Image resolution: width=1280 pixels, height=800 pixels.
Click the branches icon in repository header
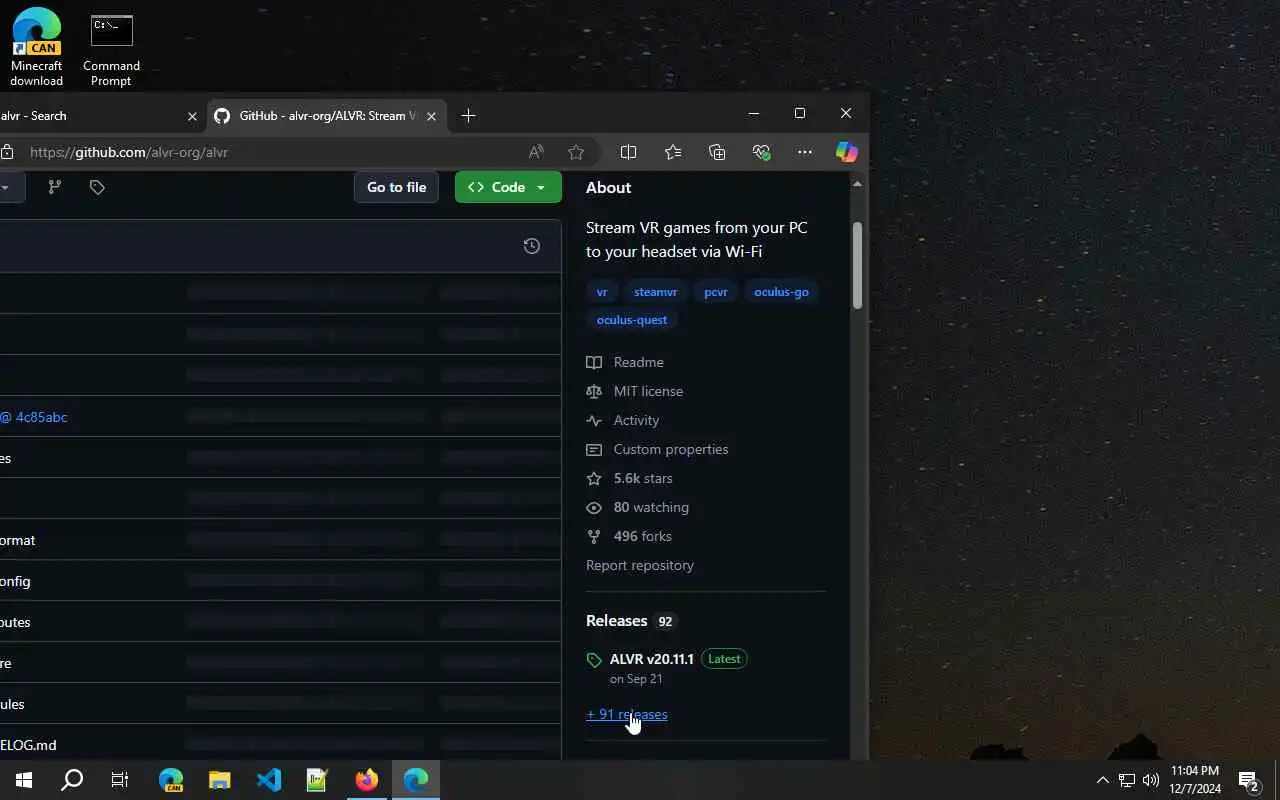(x=55, y=187)
